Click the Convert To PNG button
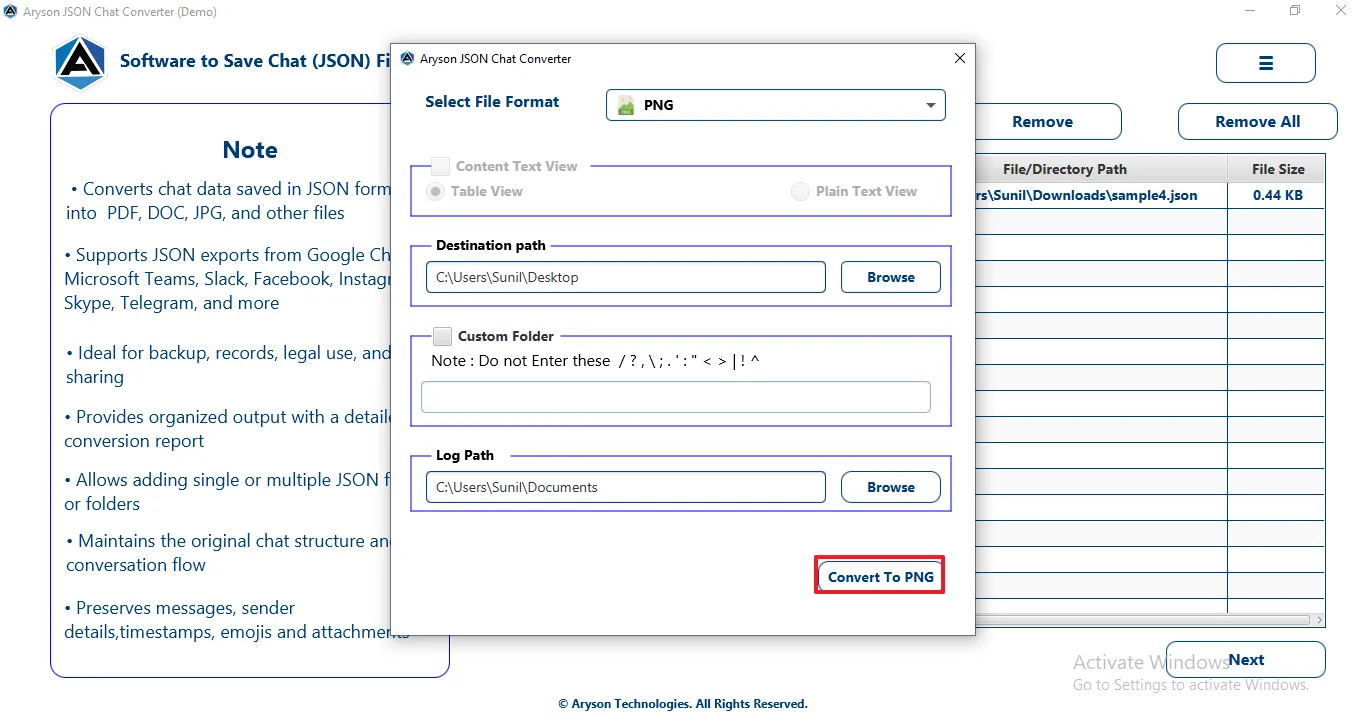This screenshot has height=728, width=1366. 880,576
